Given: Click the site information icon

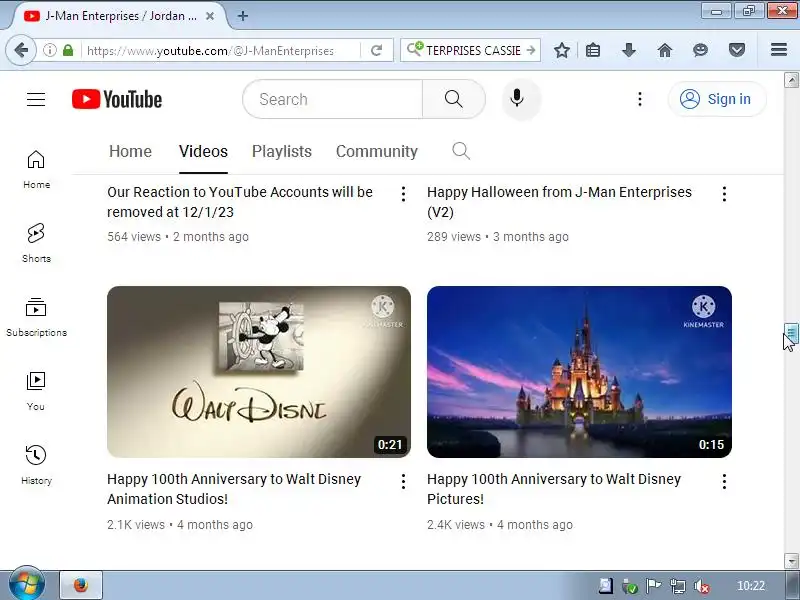Looking at the screenshot, I should point(49,50).
